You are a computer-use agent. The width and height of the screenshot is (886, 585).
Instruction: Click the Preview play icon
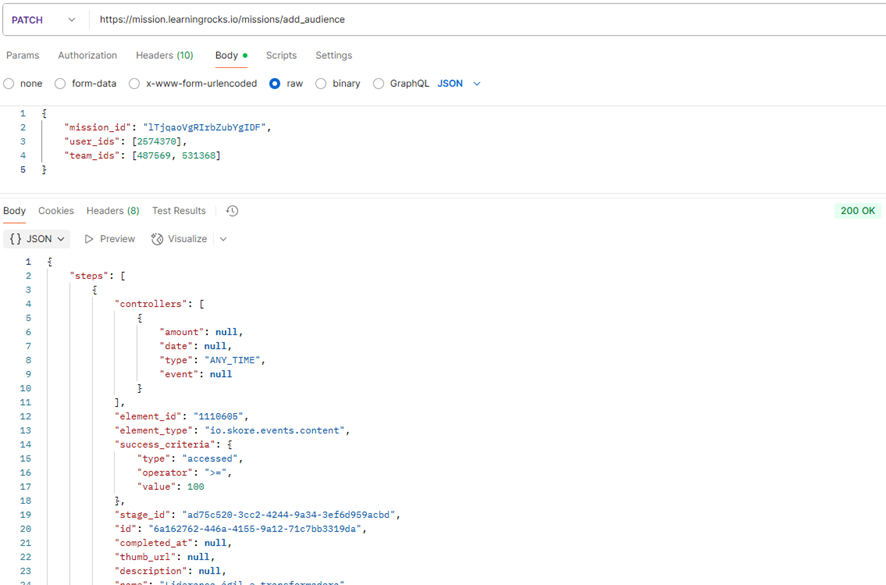[x=89, y=239]
